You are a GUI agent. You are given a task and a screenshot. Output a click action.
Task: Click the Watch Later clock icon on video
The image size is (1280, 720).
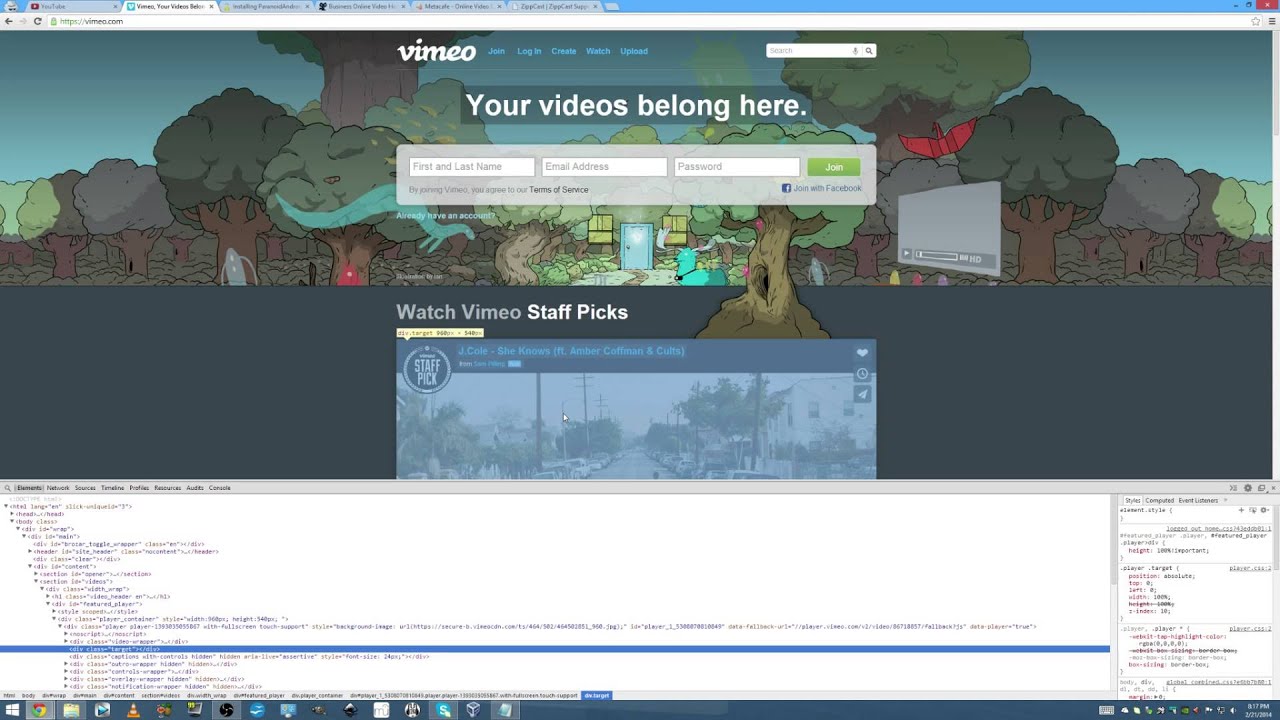(862, 374)
